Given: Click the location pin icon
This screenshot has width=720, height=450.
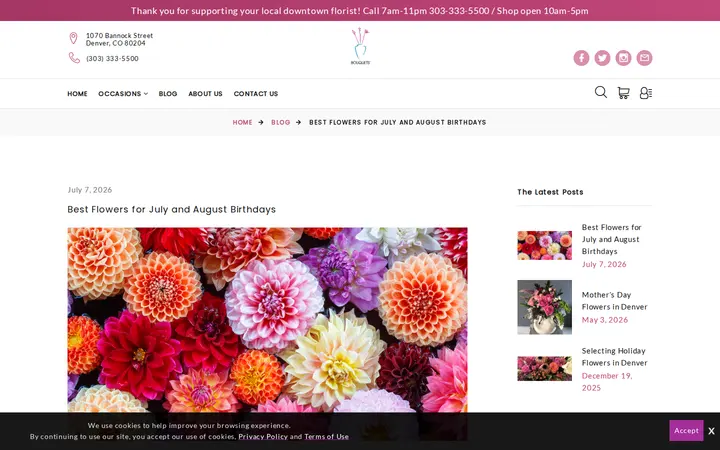Looking at the screenshot, I should tap(73, 38).
